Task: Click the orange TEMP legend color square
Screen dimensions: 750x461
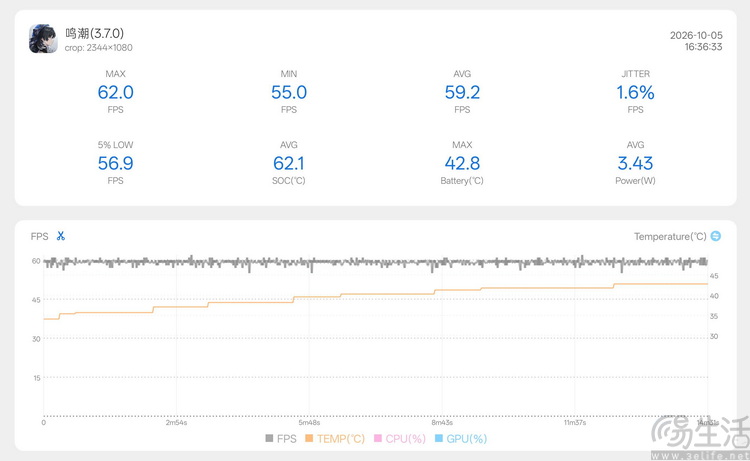Action: pos(309,439)
